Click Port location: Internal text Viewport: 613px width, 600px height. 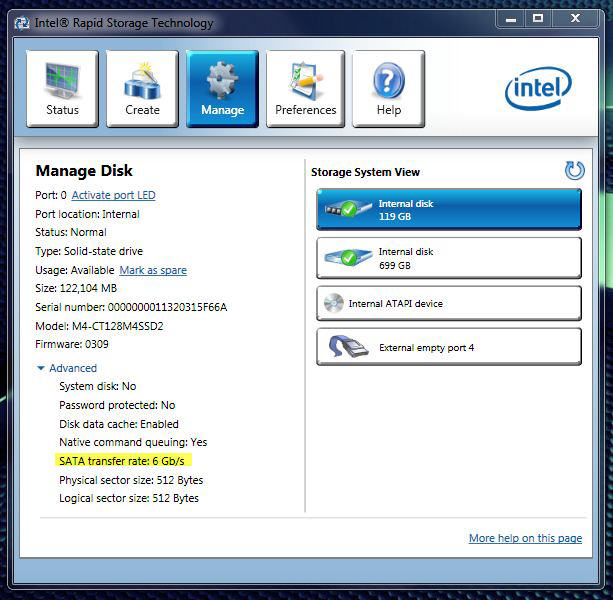coord(87,214)
